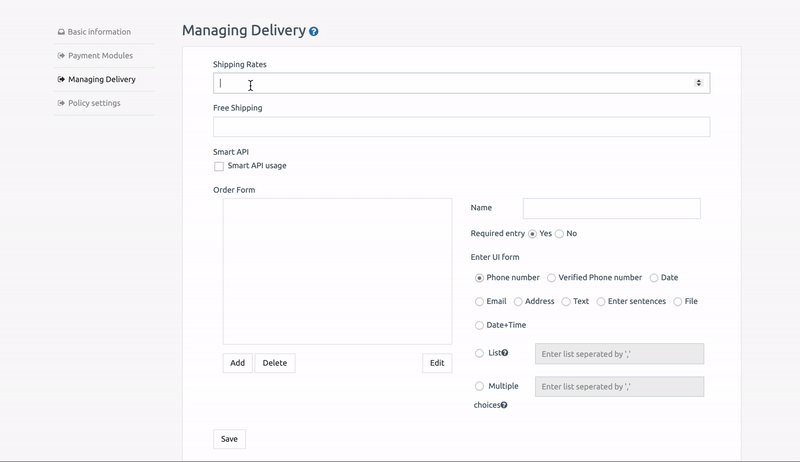Select No for Required entry
This screenshot has height=462, width=800.
(x=560, y=234)
